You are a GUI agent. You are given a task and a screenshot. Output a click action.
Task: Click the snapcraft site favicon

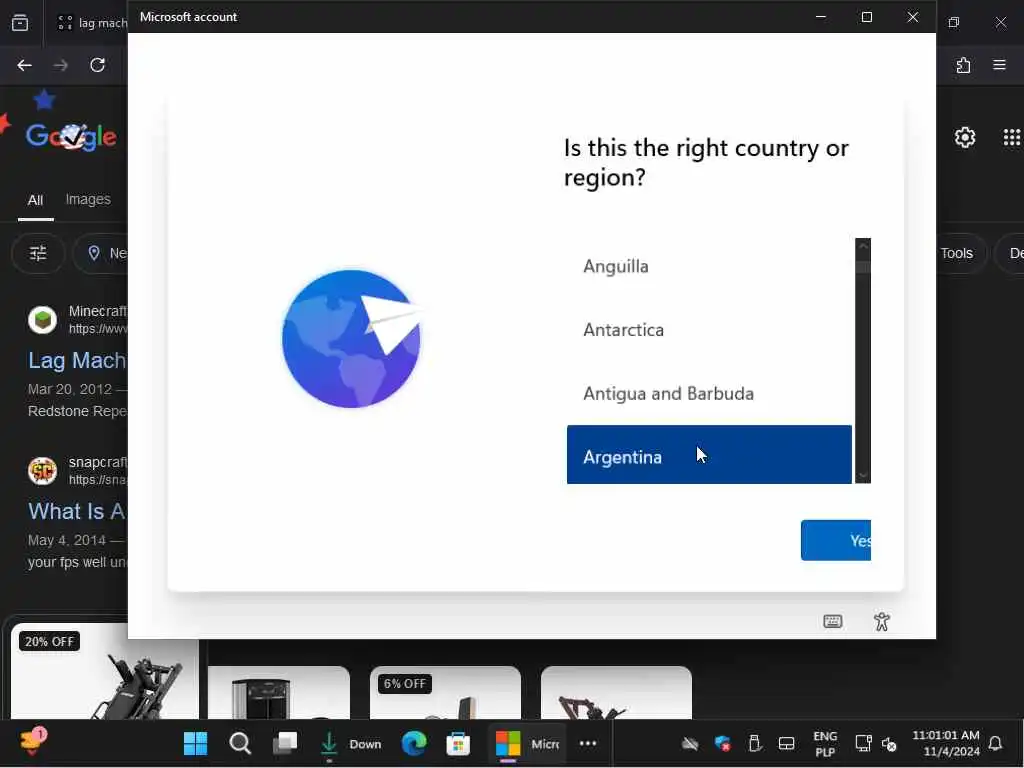pyautogui.click(x=42, y=470)
